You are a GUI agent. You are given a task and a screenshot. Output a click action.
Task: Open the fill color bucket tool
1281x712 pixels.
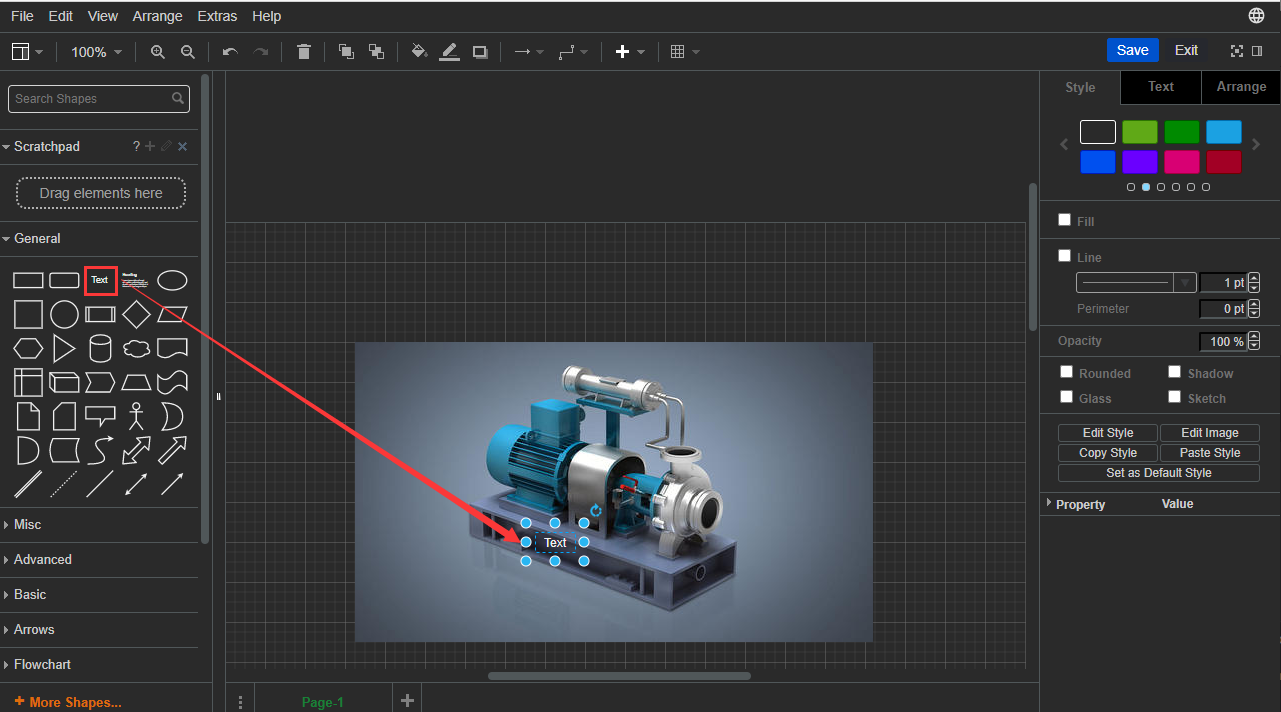point(419,51)
